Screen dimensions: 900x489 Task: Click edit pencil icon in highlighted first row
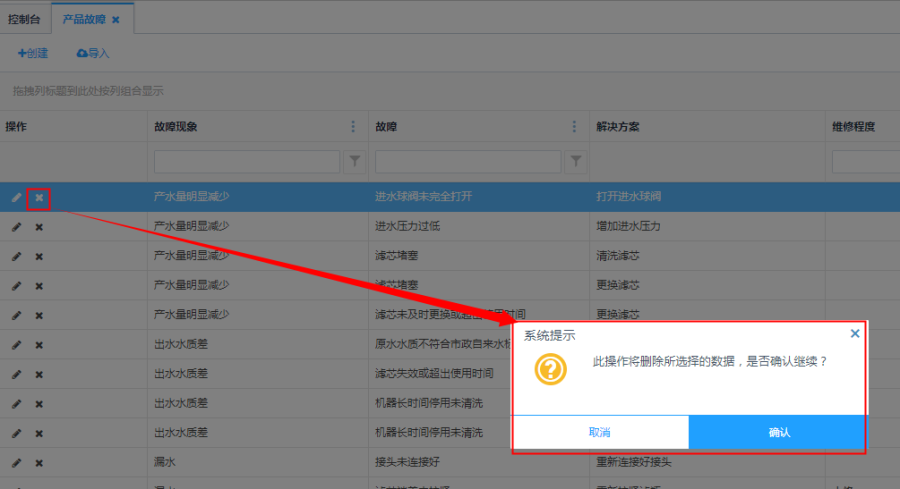pos(16,198)
